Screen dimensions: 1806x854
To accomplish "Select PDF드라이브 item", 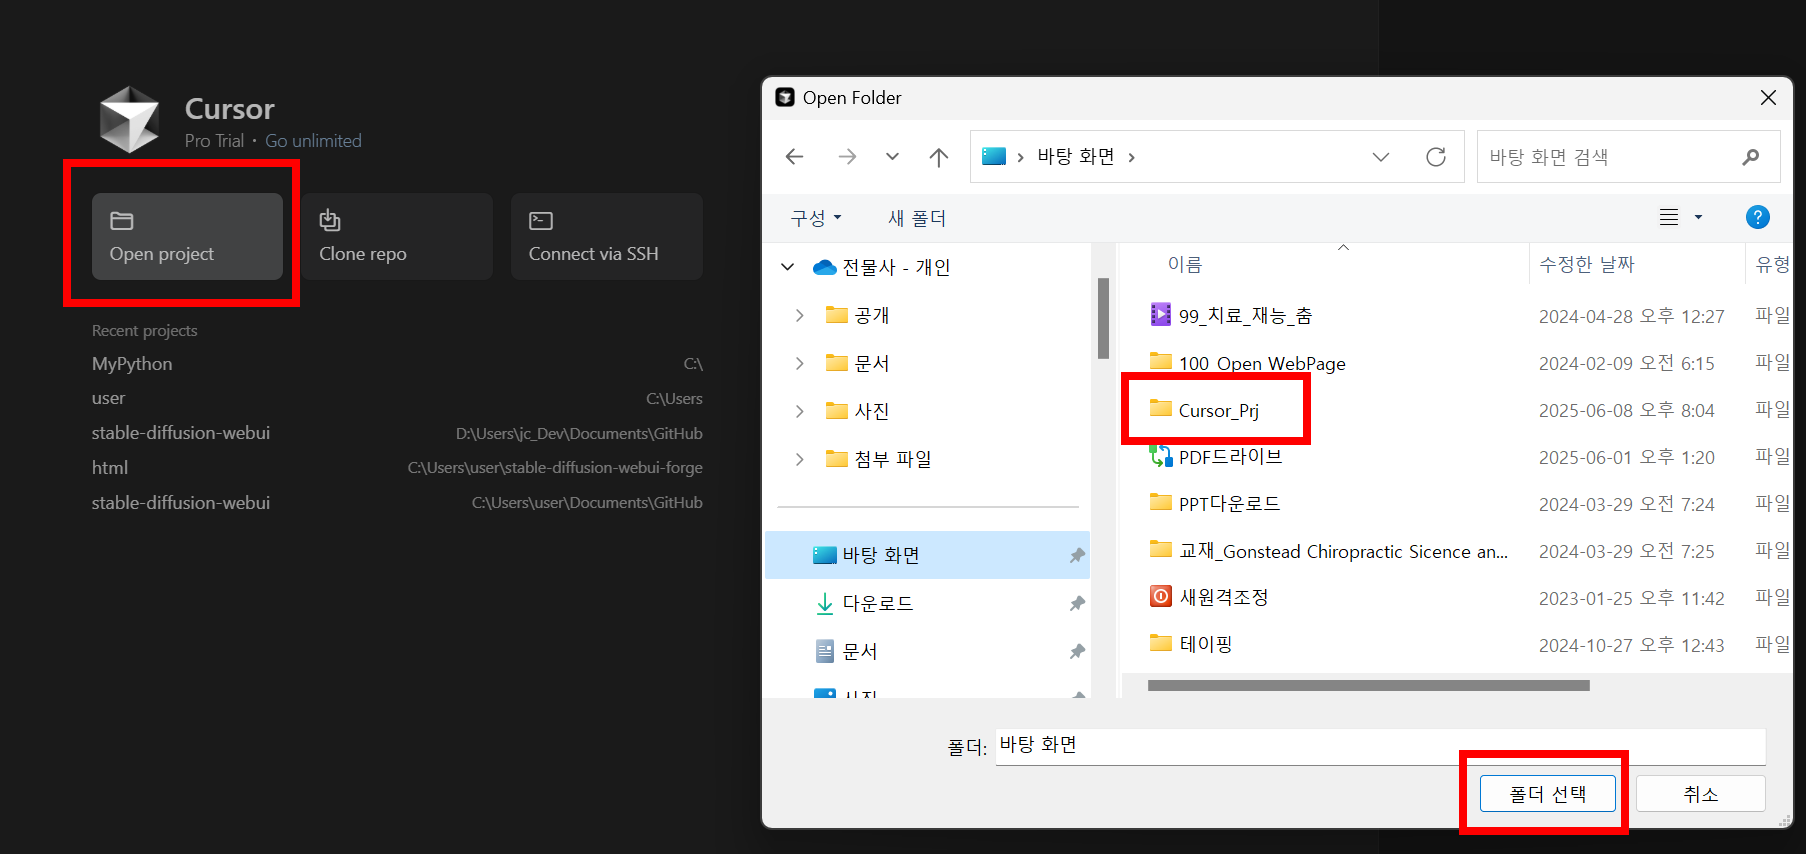I will (1230, 457).
